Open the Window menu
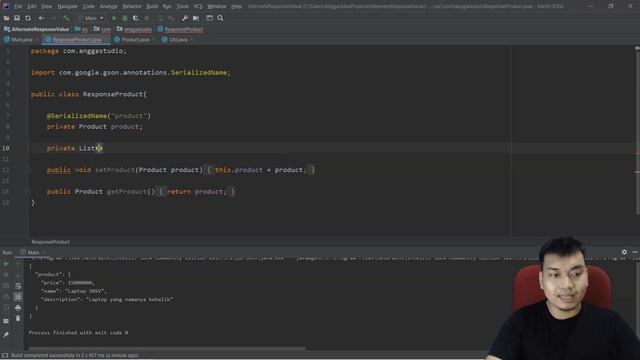 point(216,6)
